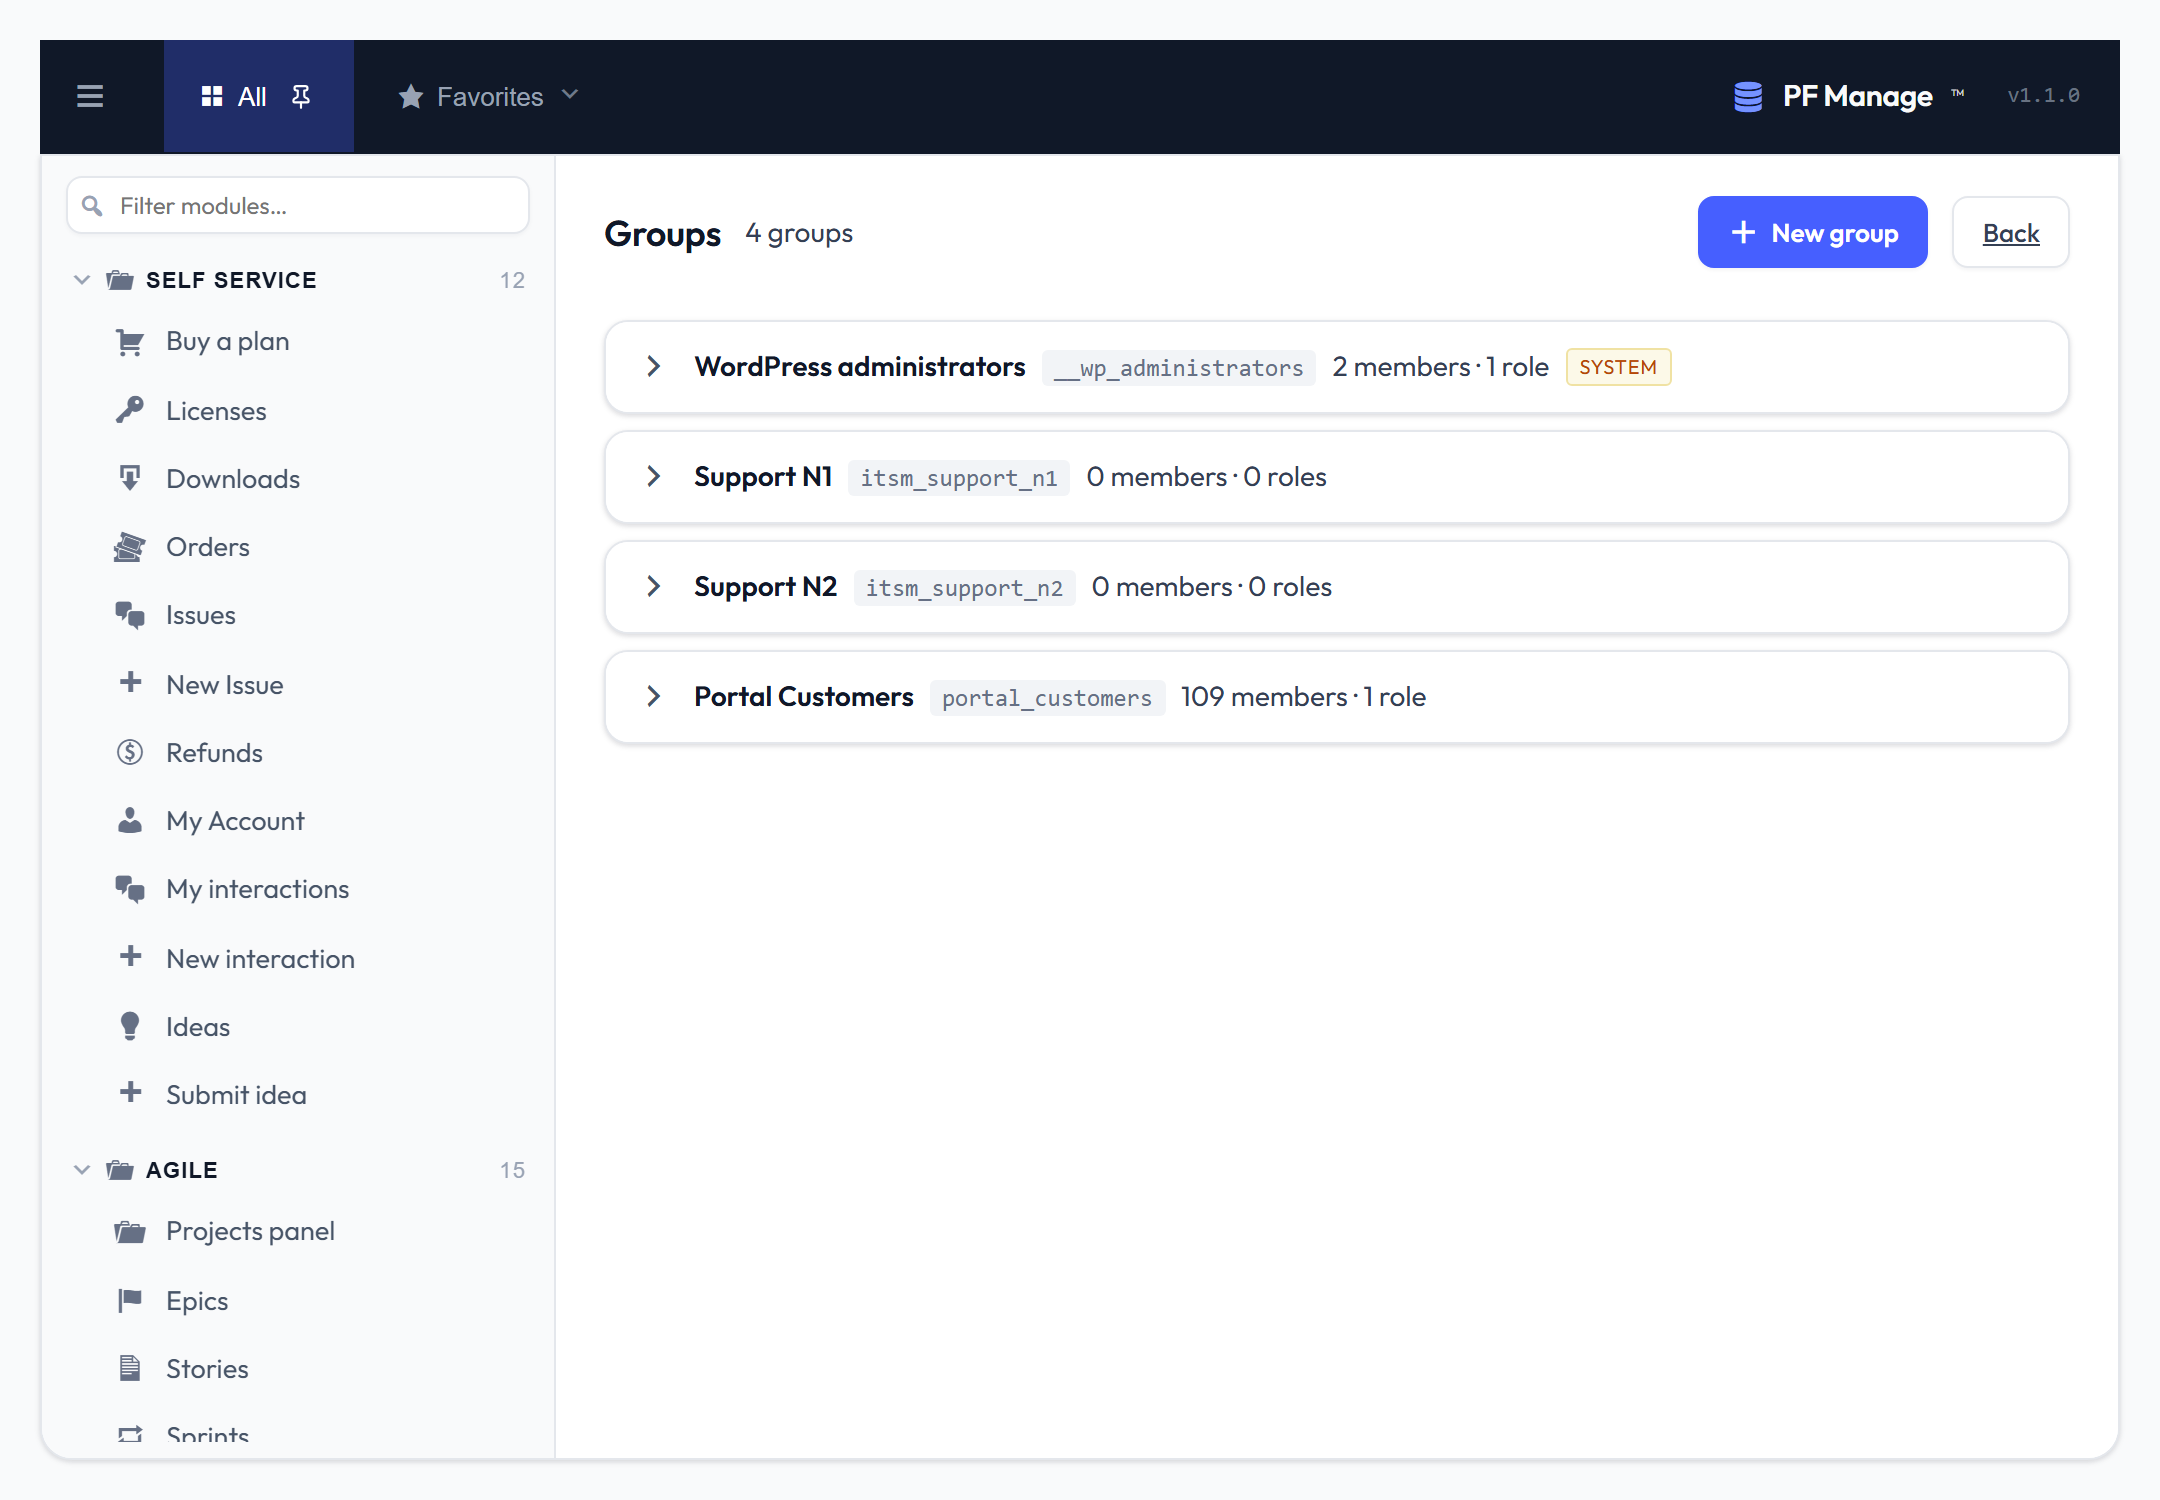Expand the WordPress administrators group

(x=654, y=367)
